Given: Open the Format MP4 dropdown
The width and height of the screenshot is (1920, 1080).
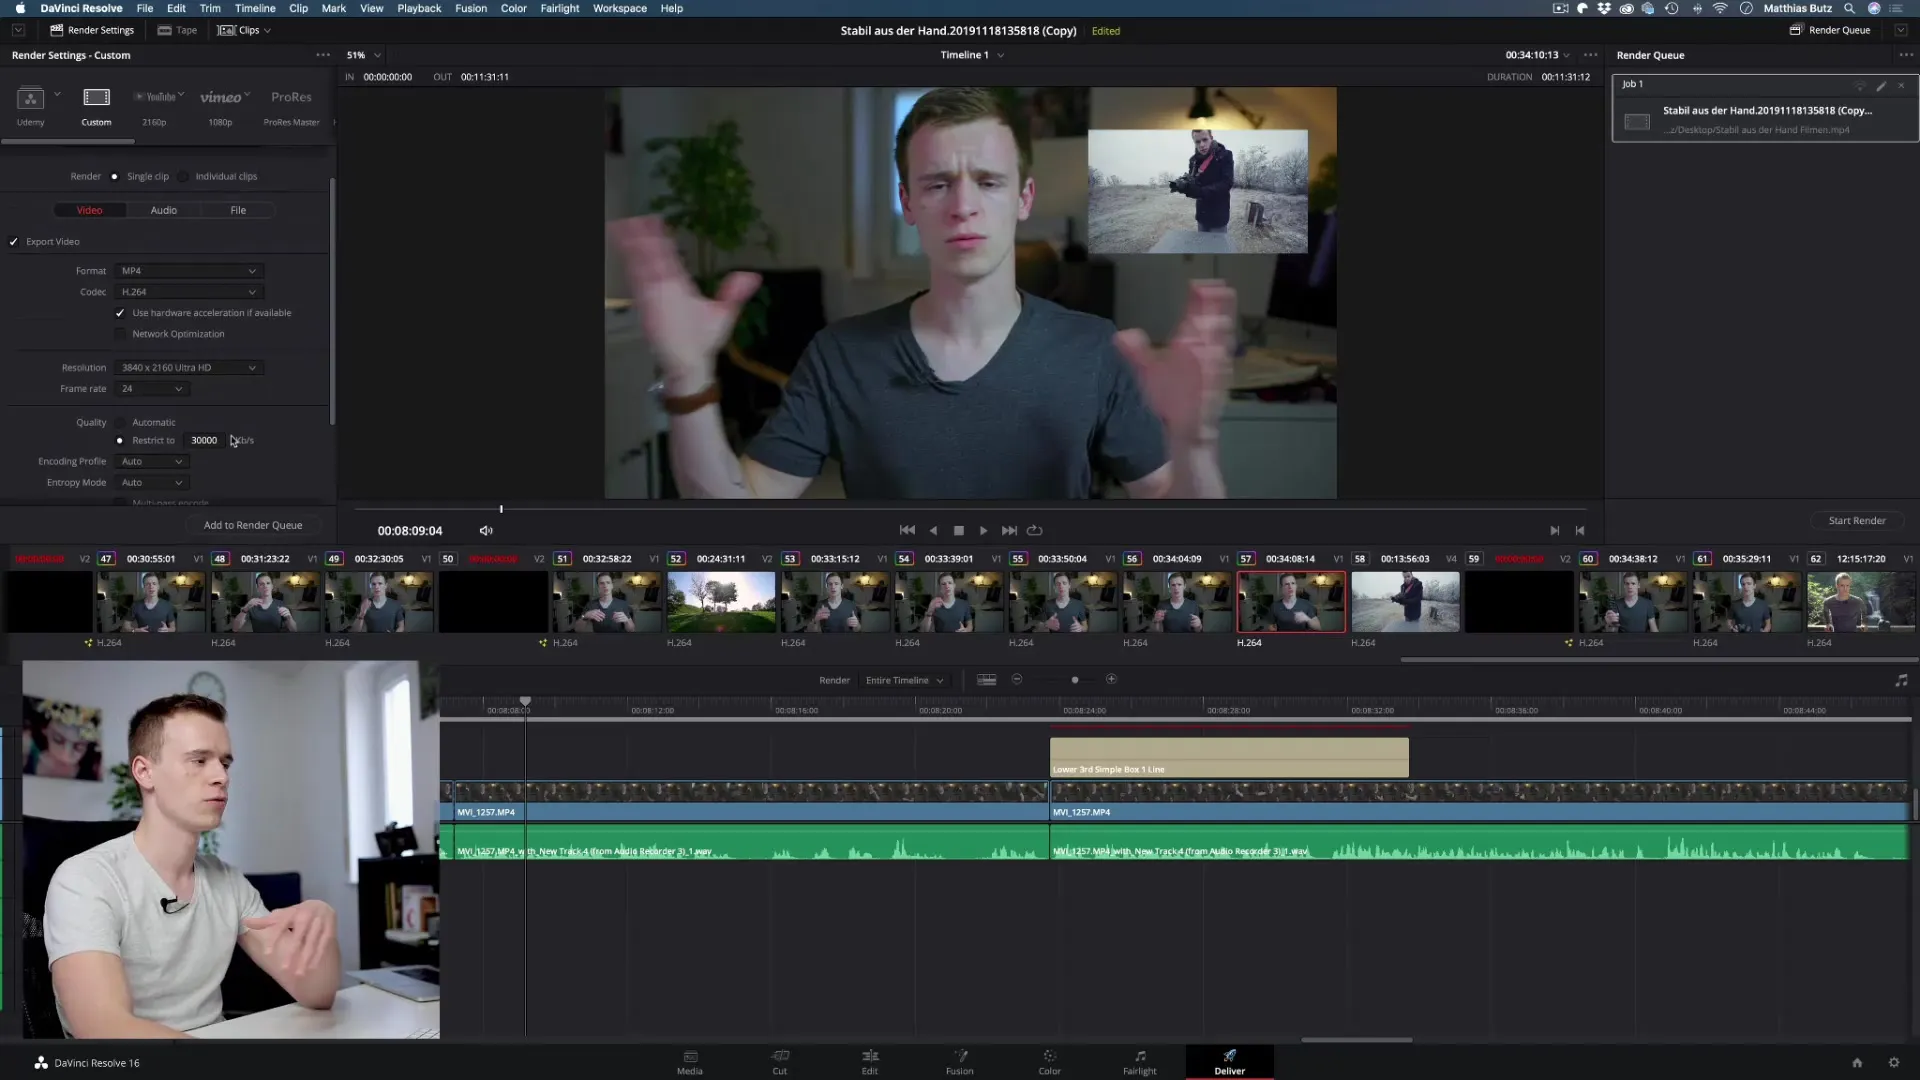Looking at the screenshot, I should point(188,271).
